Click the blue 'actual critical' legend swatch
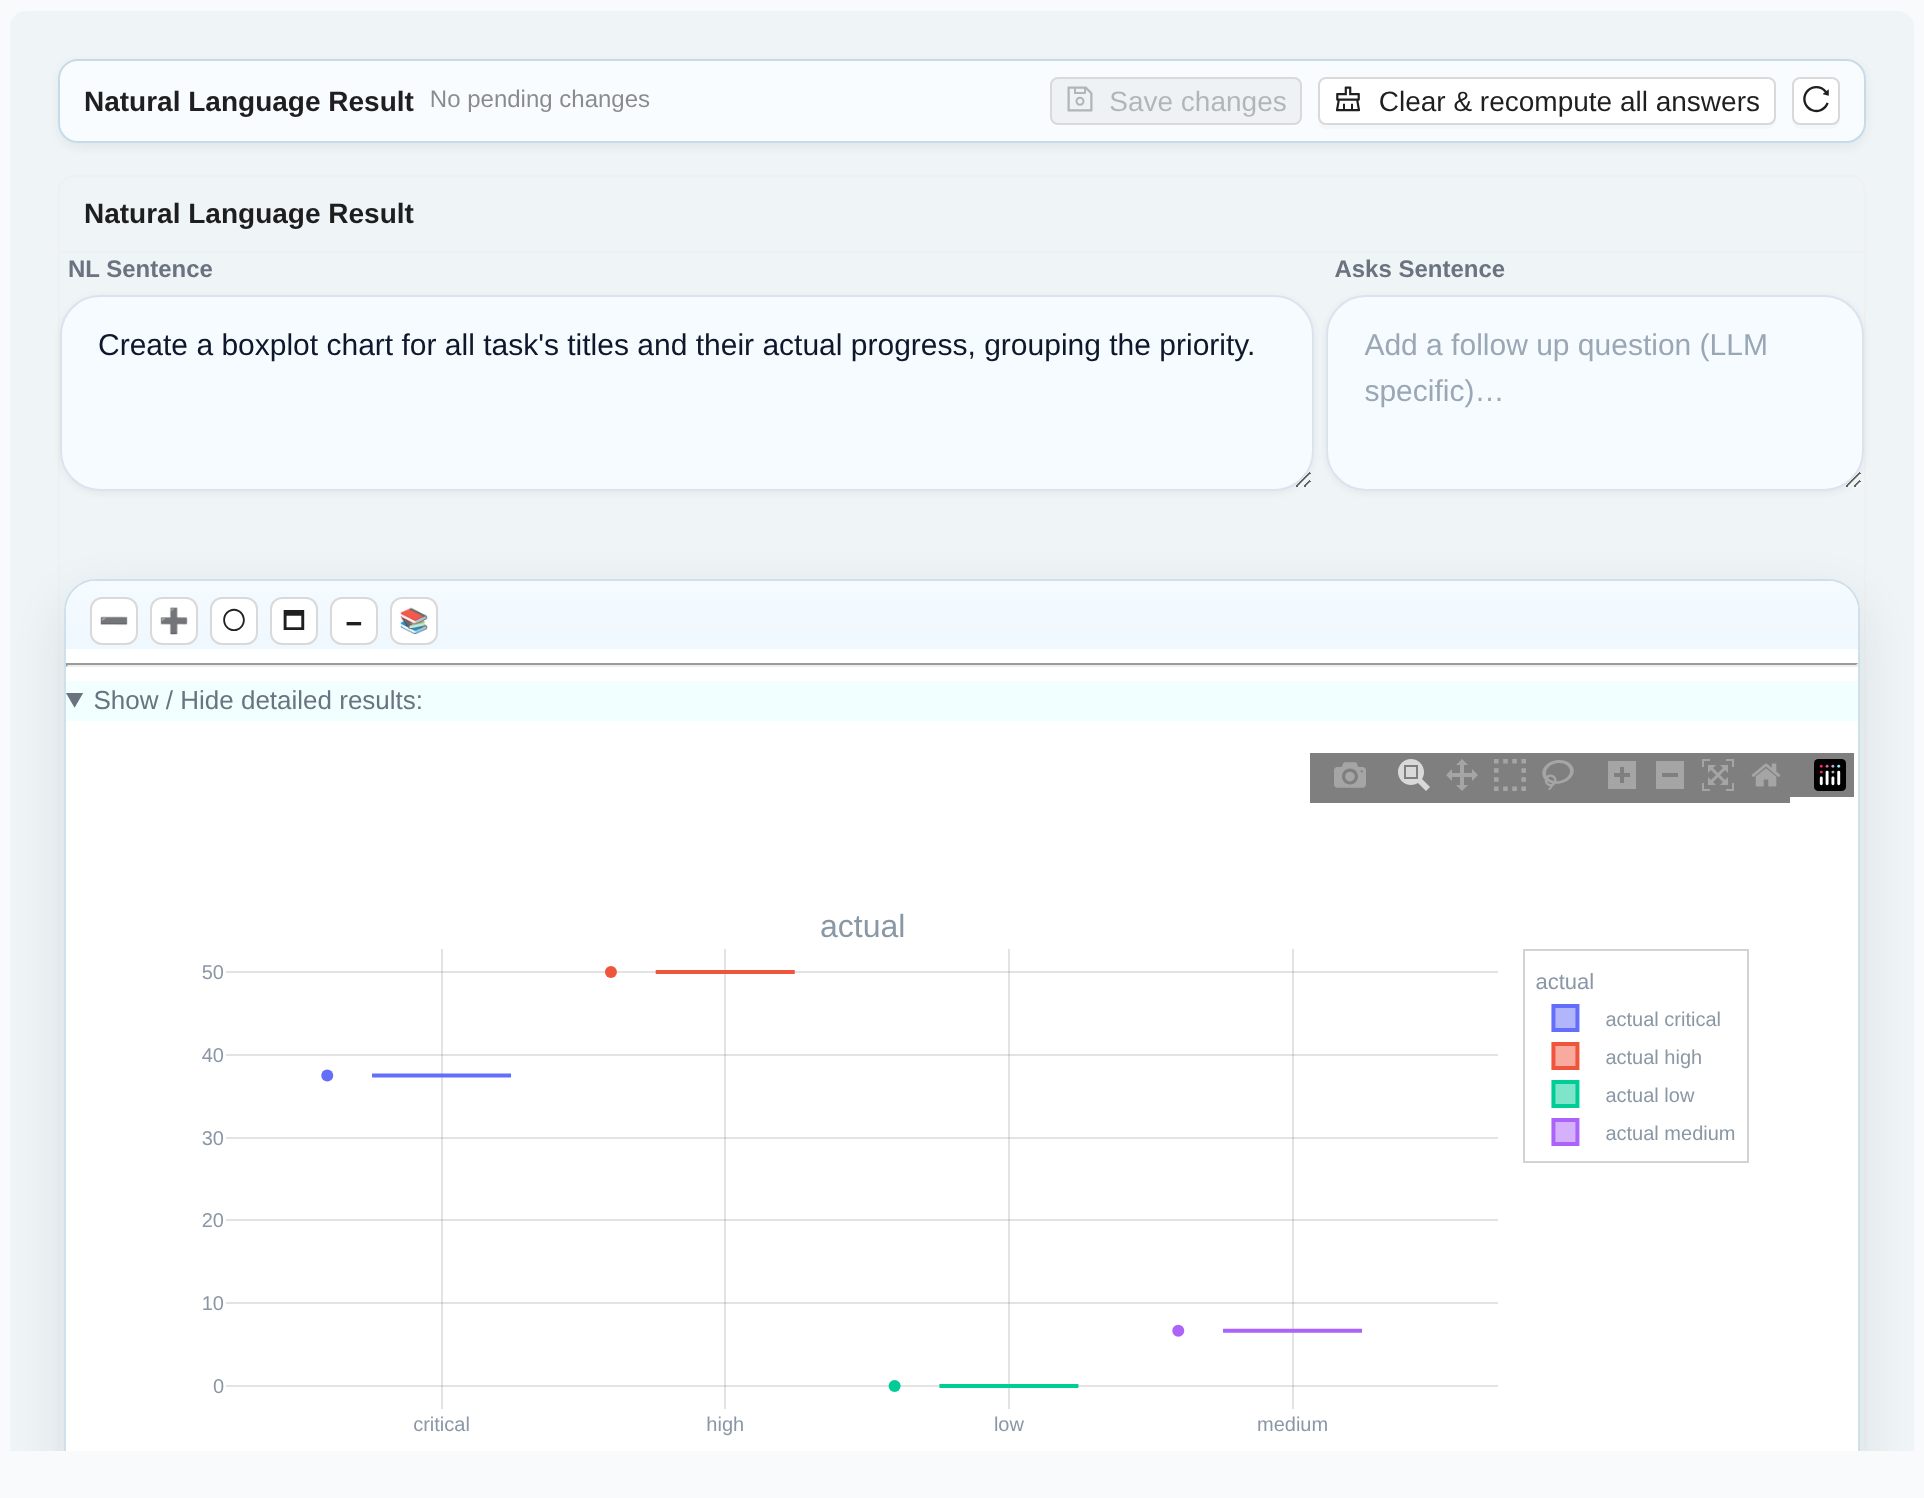 pyautogui.click(x=1565, y=1018)
